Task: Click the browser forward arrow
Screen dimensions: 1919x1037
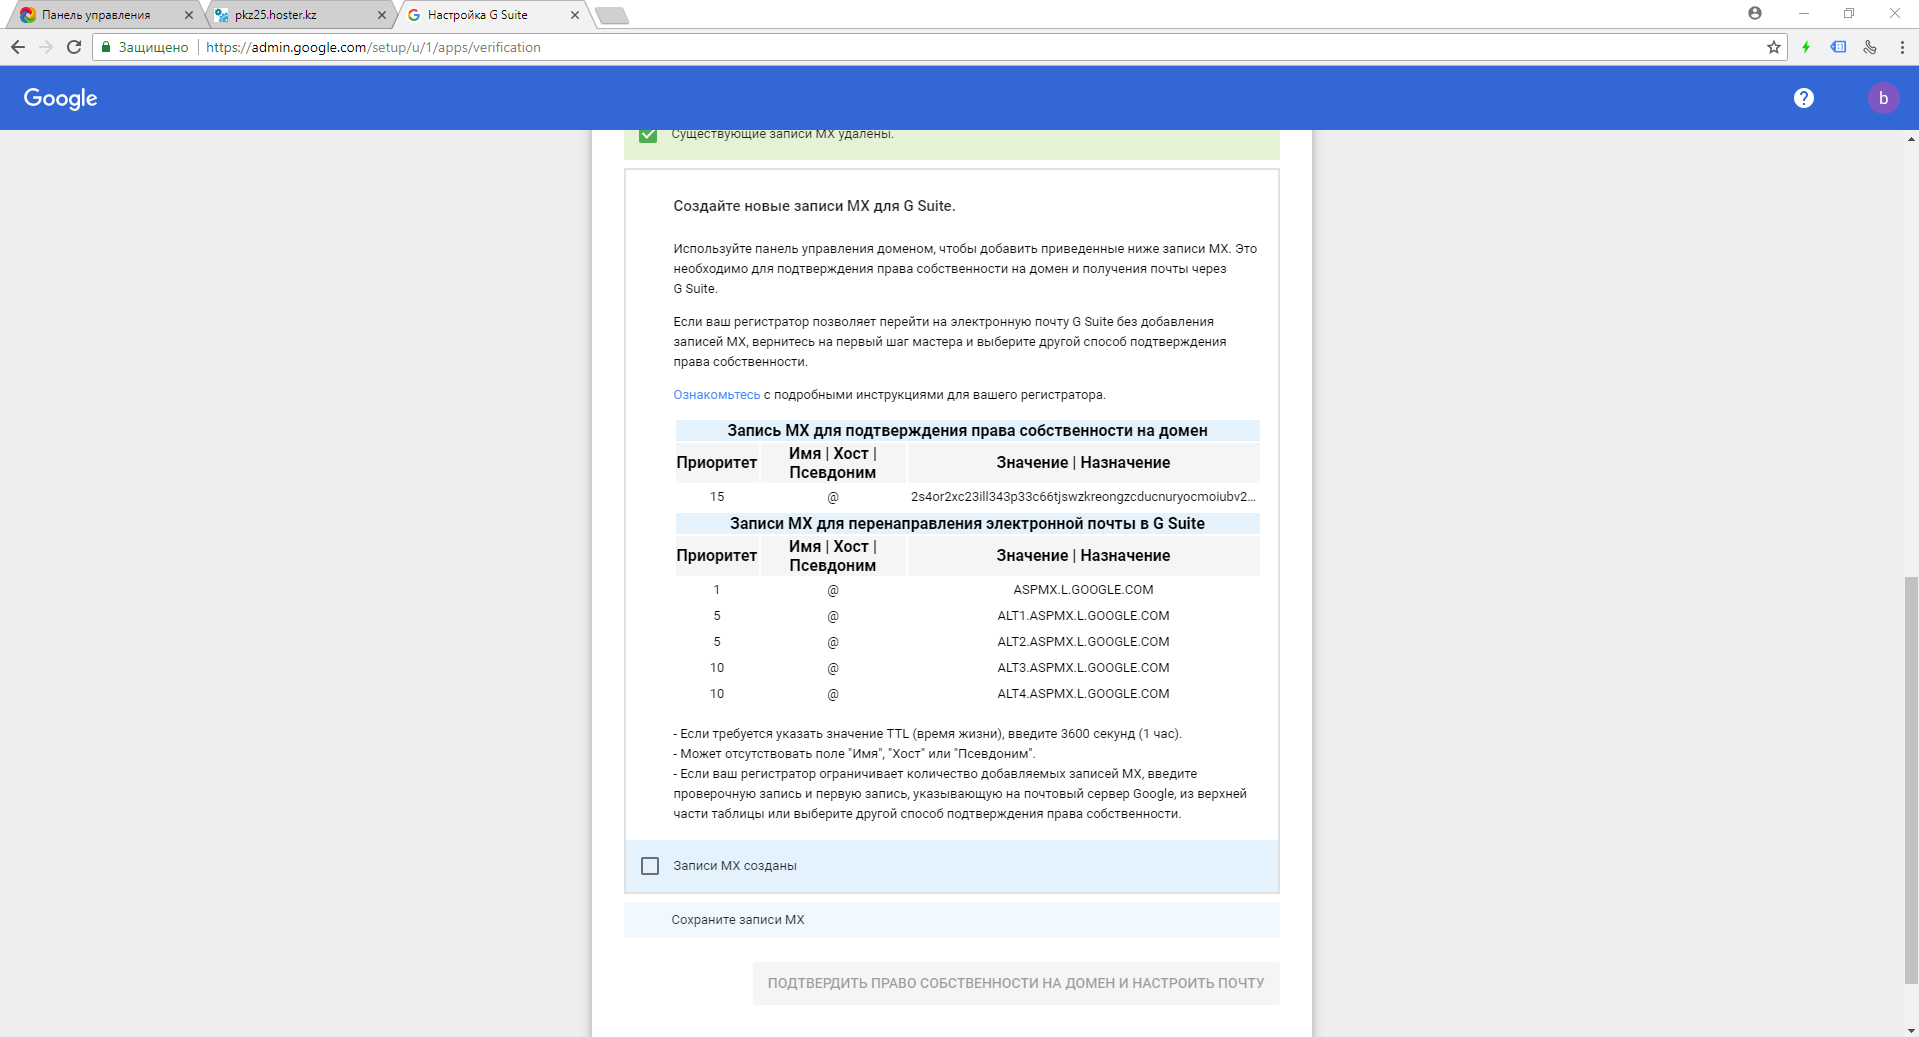Action: (45, 47)
